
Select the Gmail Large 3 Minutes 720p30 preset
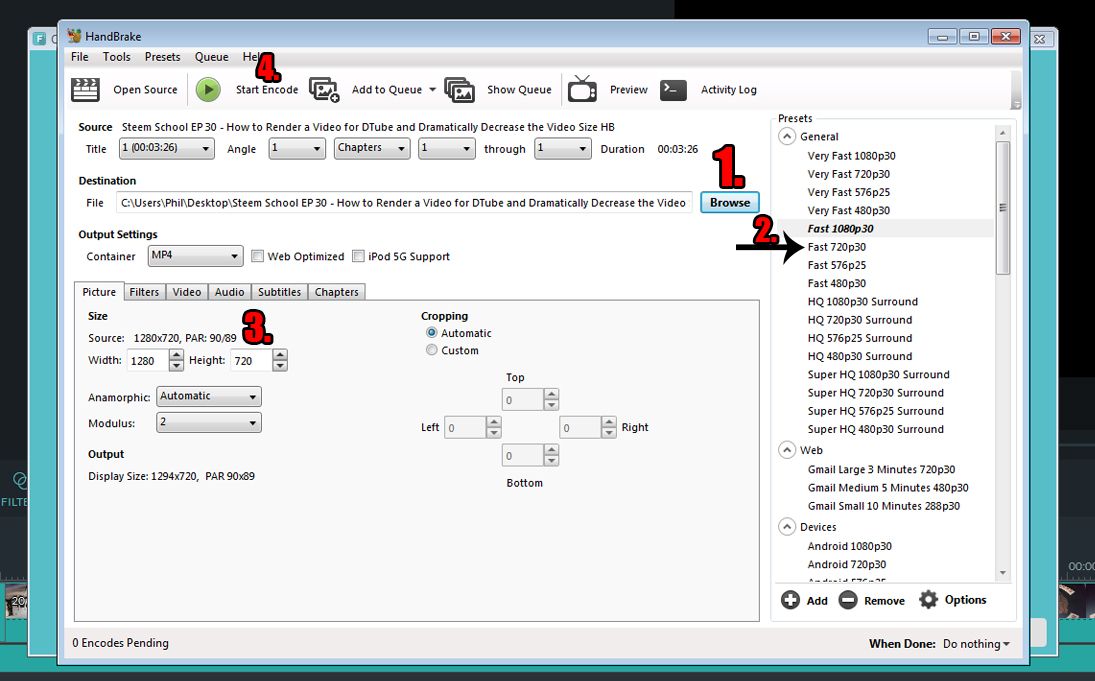(x=881, y=469)
